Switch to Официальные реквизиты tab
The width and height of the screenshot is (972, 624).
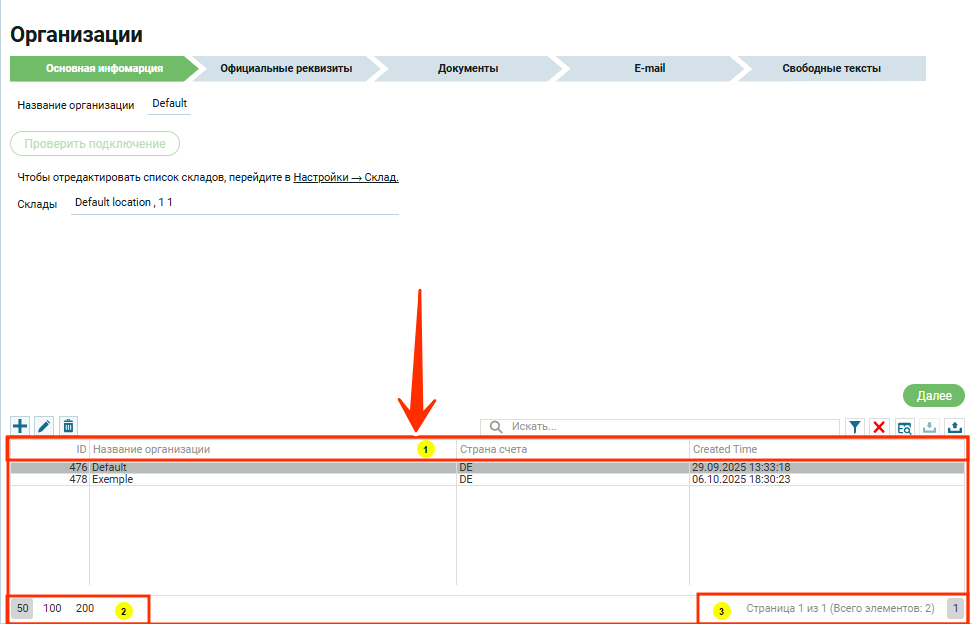(286, 69)
